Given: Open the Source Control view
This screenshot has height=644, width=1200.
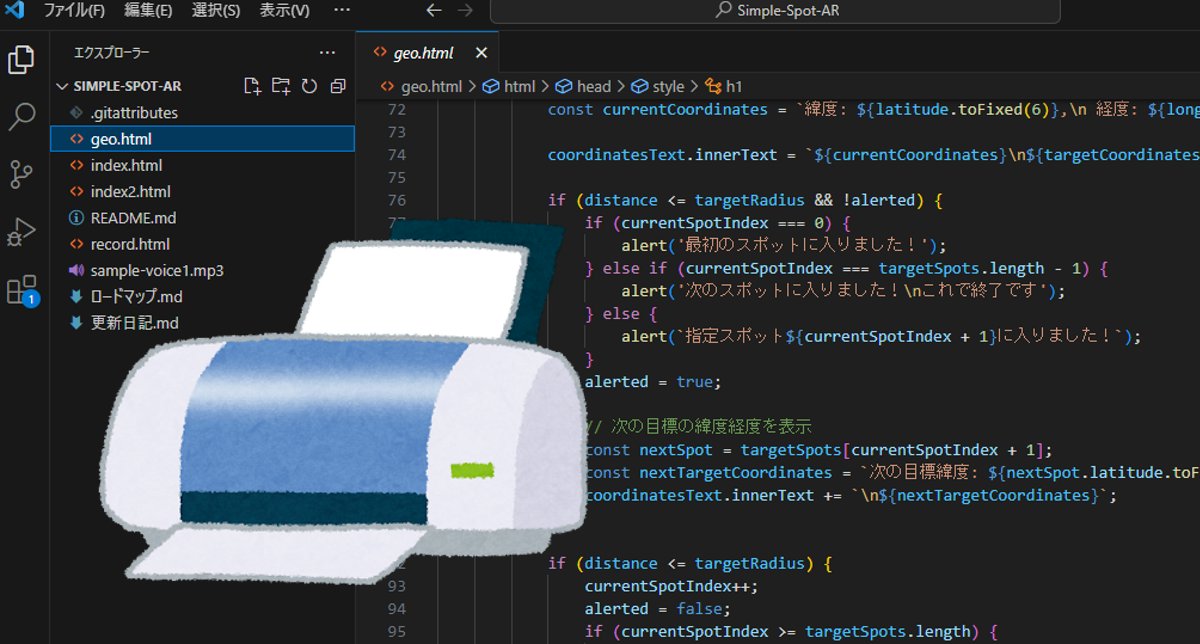Looking at the screenshot, I should point(21,174).
